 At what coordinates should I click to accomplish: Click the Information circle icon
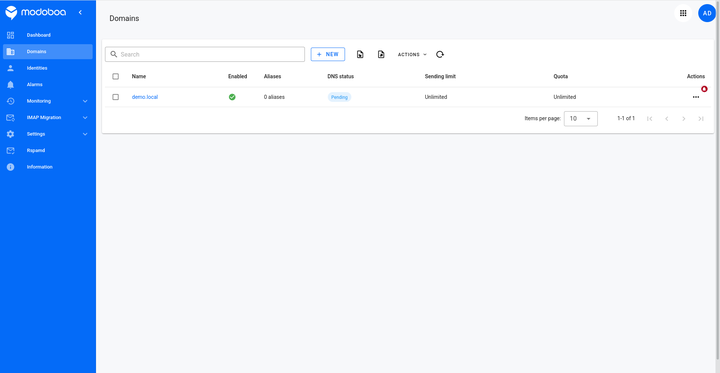coord(11,167)
